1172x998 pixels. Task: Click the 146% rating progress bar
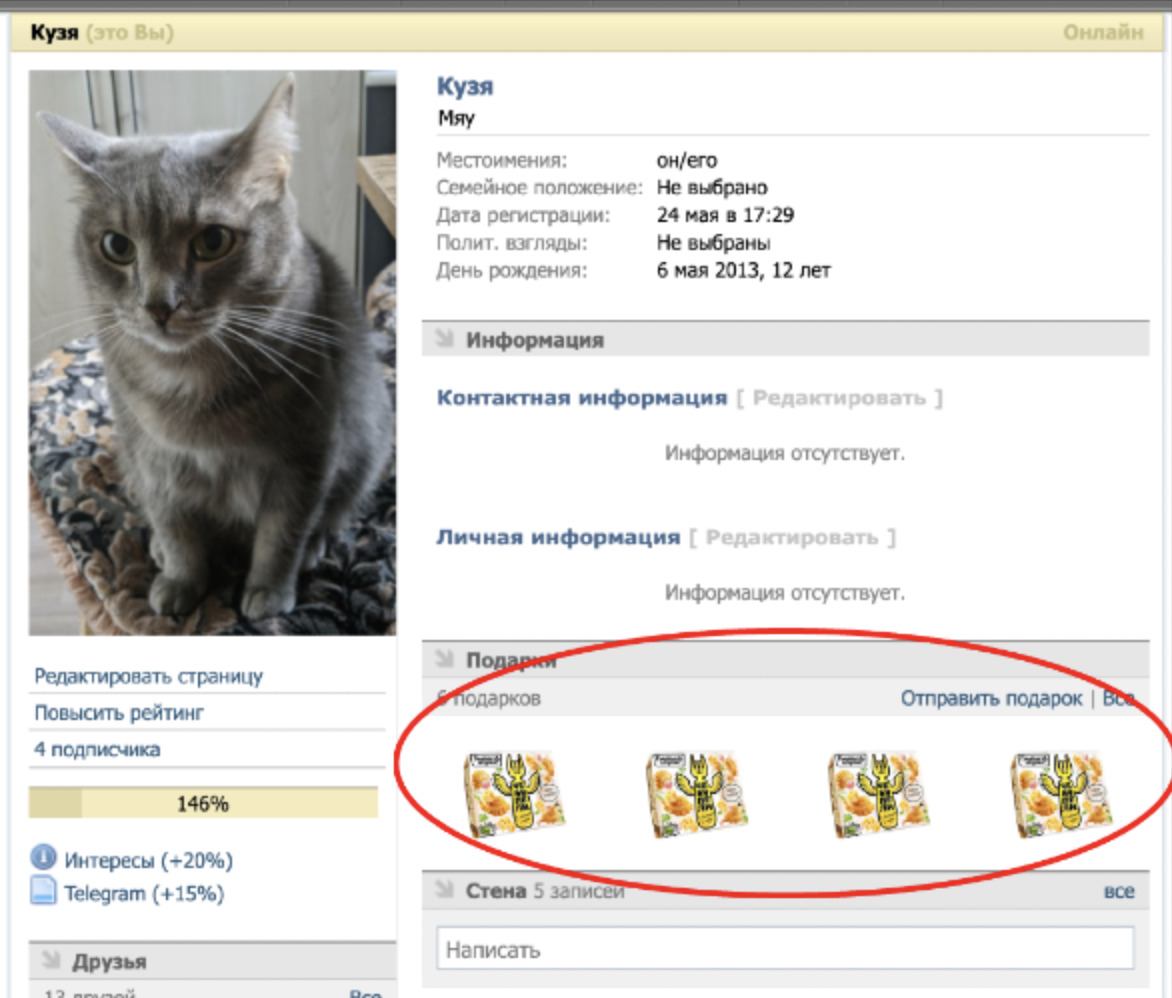coord(203,804)
